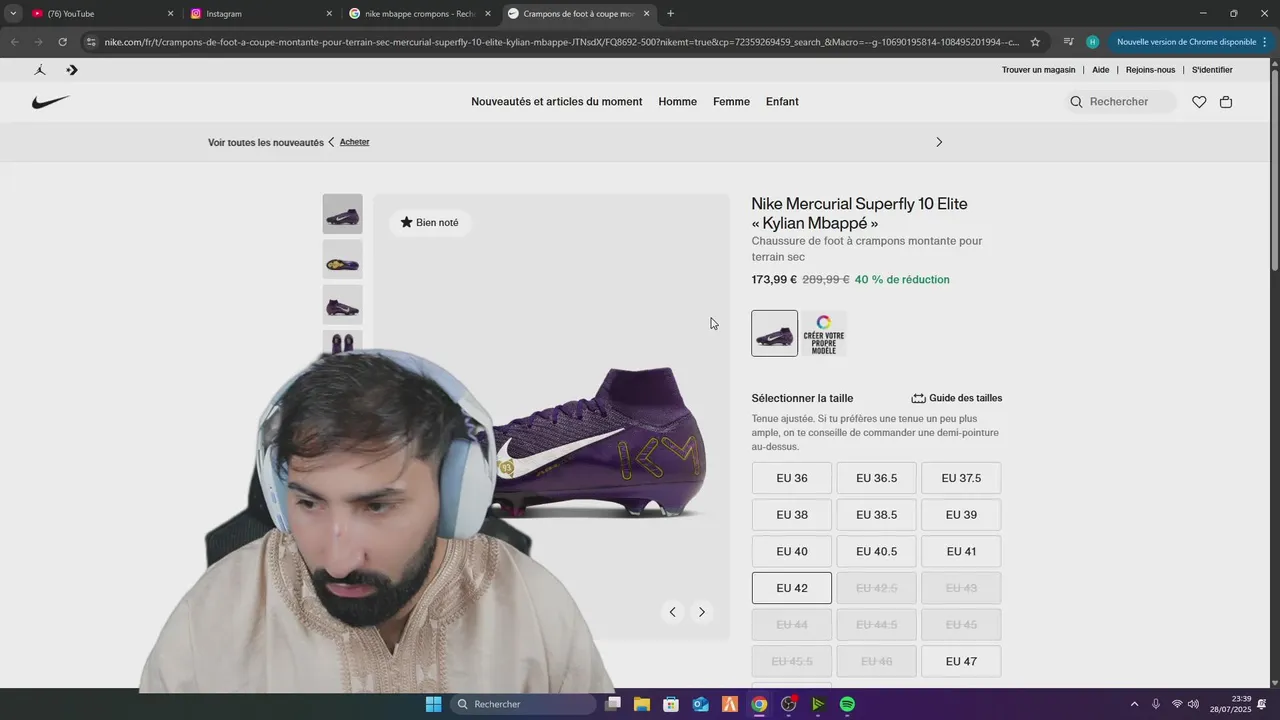This screenshot has height=720, width=1280.
Task: Select size EU 47
Action: (x=961, y=661)
